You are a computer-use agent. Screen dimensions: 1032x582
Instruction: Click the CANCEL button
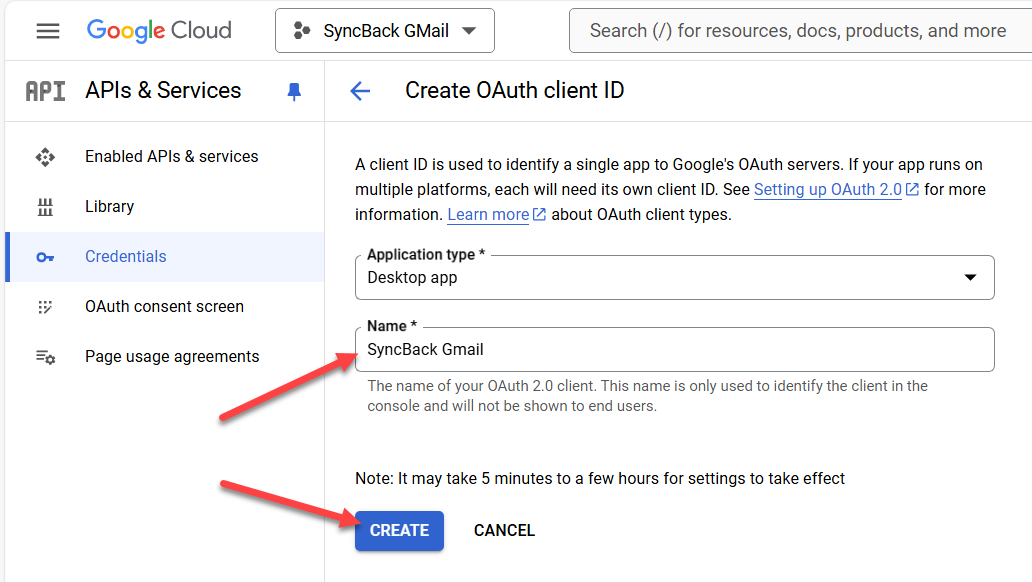point(504,531)
